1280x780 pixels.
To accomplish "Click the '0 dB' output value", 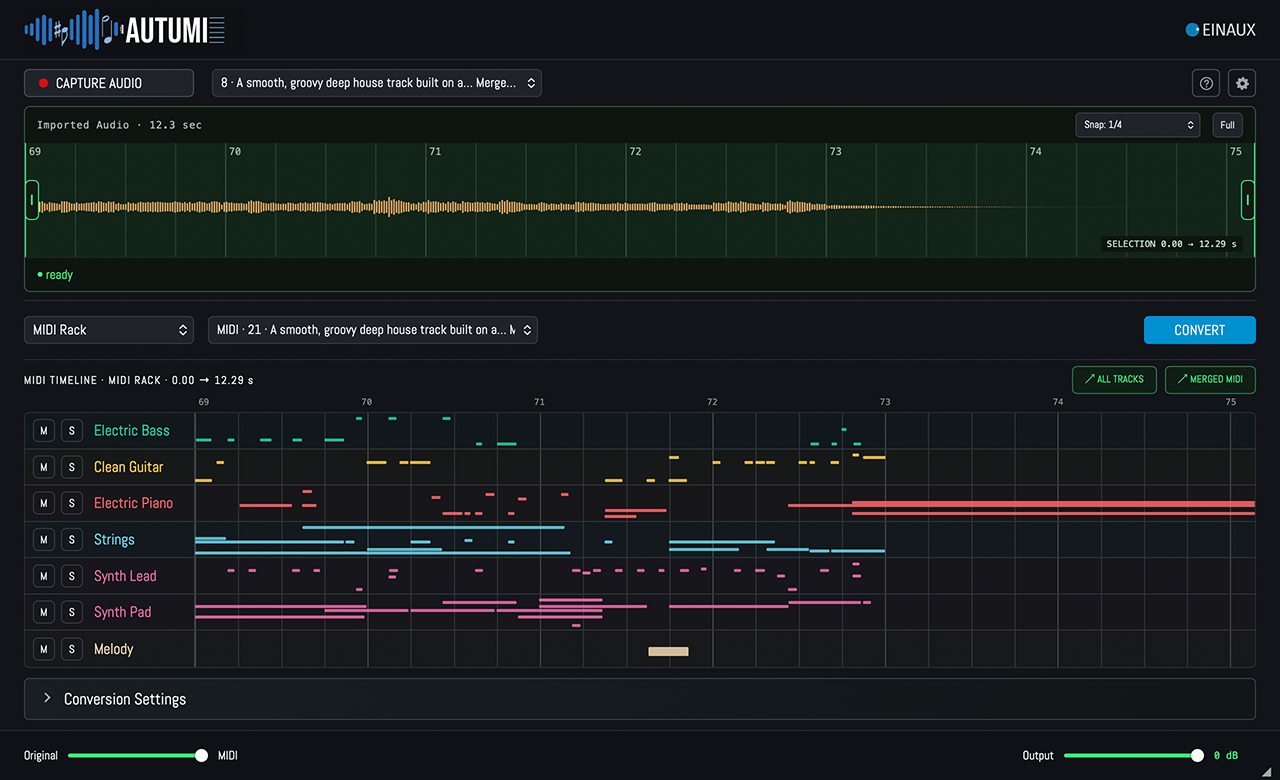I will click(1227, 755).
